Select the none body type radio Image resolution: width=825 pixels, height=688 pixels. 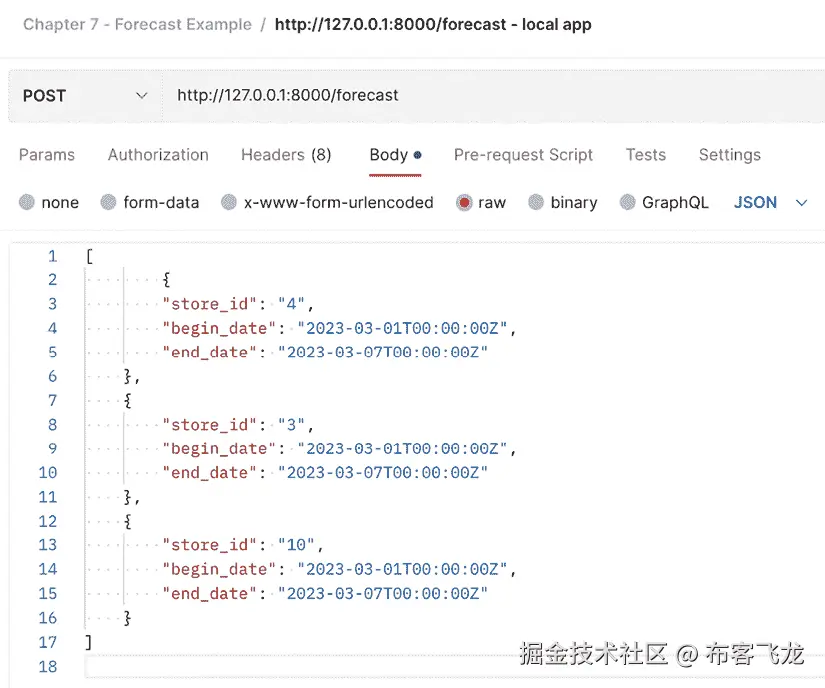click(27, 202)
